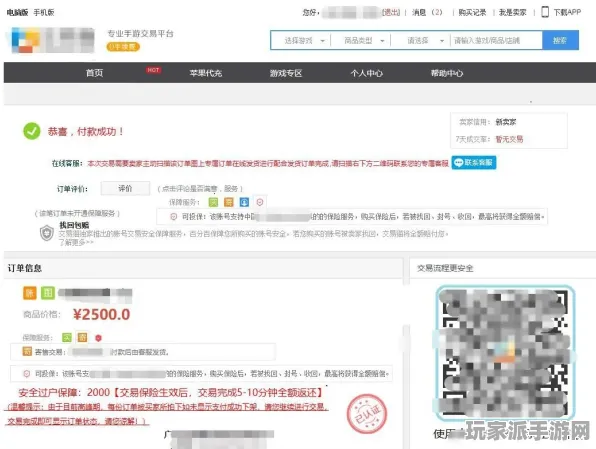The image size is (596, 449).
Task: Click the blue download guarantee service icon
Action: click(244, 202)
